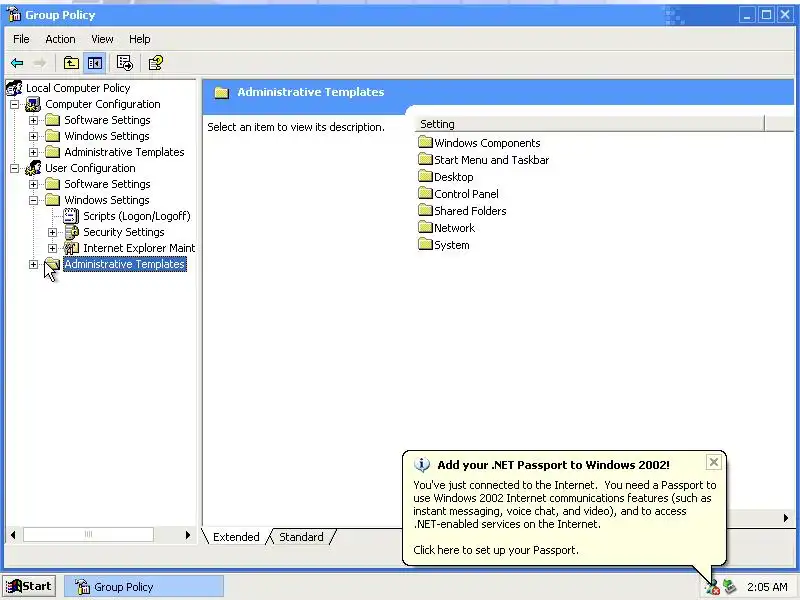Image resolution: width=800 pixels, height=600 pixels.
Task: Close the .NET Passport balloon notification
Action: (x=713, y=462)
